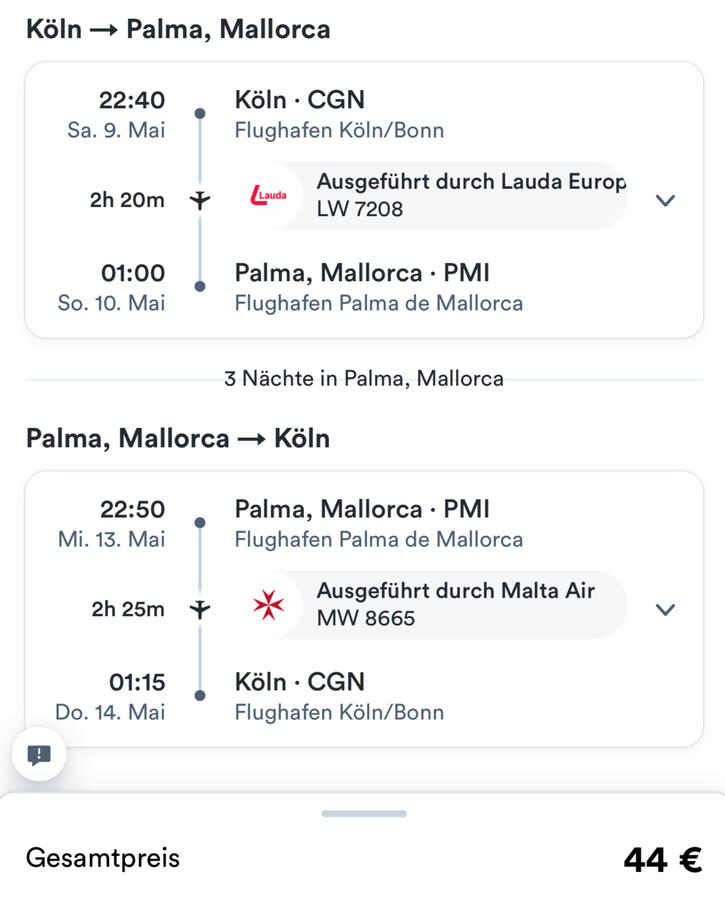Click the Palma, Mallorca → Köln heading
This screenshot has width=725, height=900.
(178, 438)
